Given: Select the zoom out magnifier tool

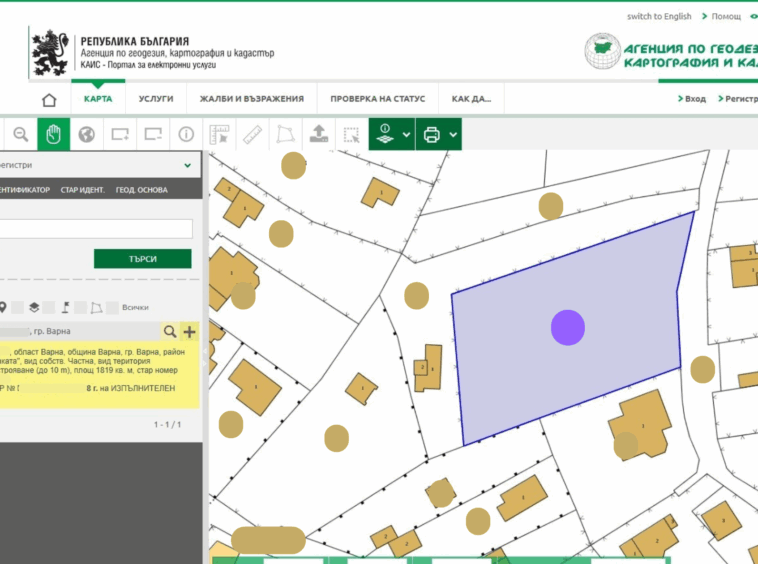Looking at the screenshot, I should pos(20,134).
